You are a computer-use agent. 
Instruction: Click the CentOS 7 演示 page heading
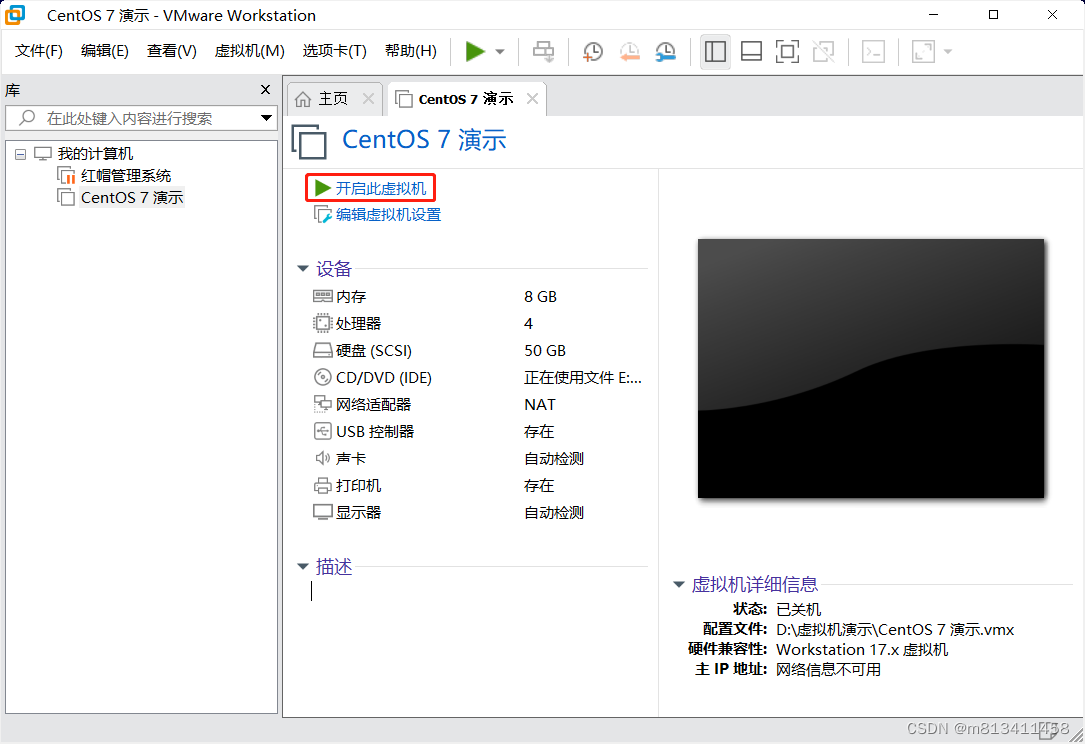[x=424, y=140]
